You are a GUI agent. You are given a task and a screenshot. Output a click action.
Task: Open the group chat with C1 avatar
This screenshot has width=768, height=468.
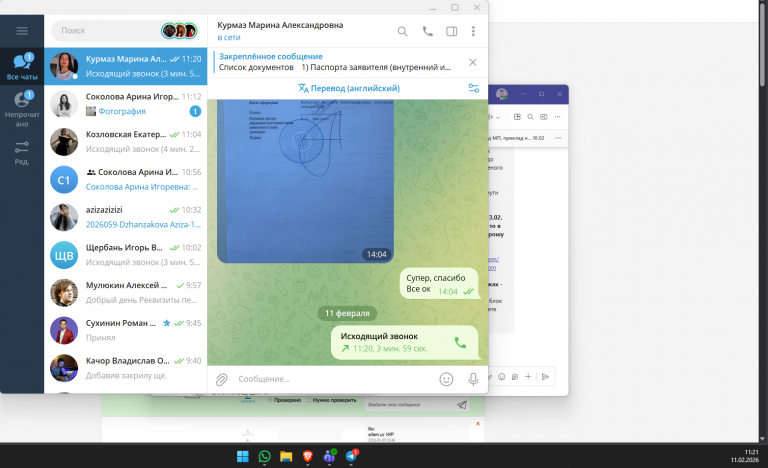pyautogui.click(x=126, y=179)
